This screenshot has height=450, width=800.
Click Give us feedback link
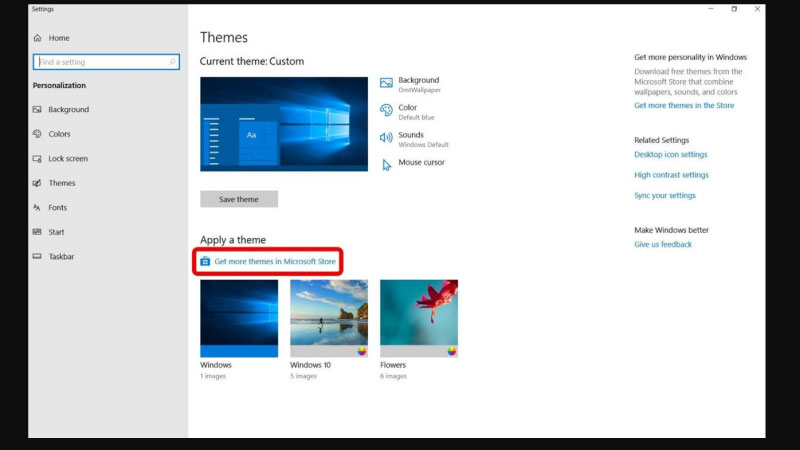(663, 245)
